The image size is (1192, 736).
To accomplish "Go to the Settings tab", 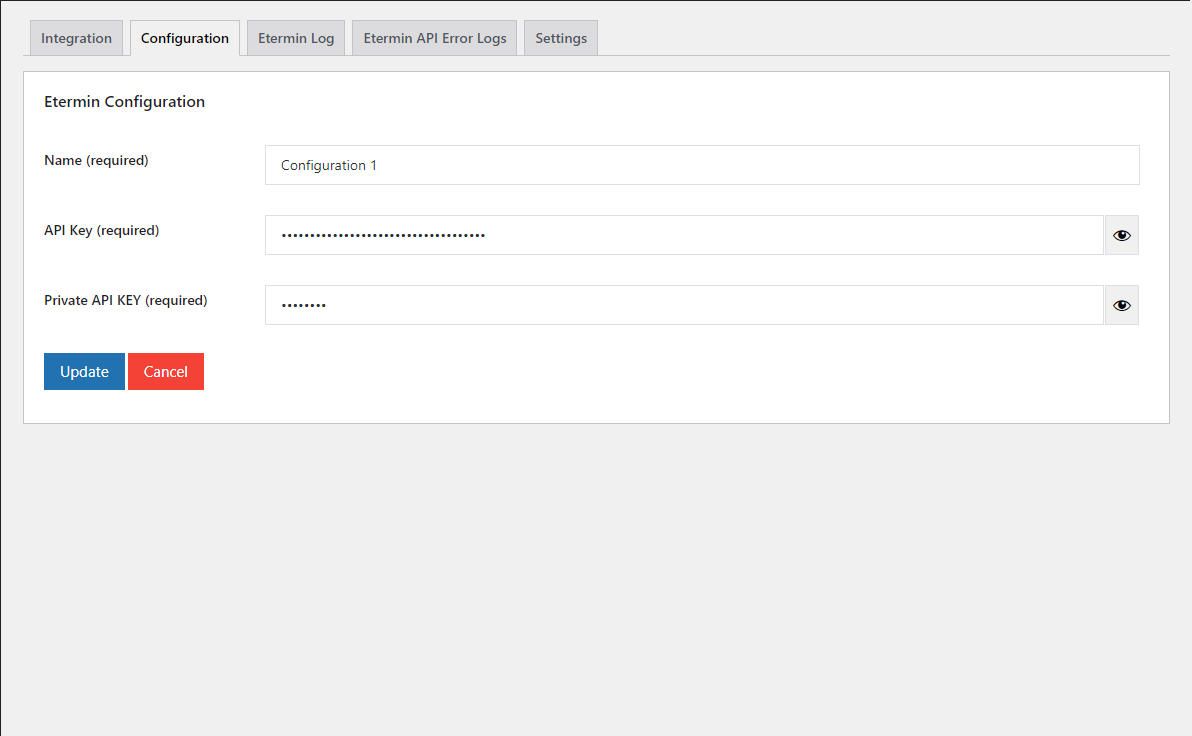I will click(x=561, y=38).
